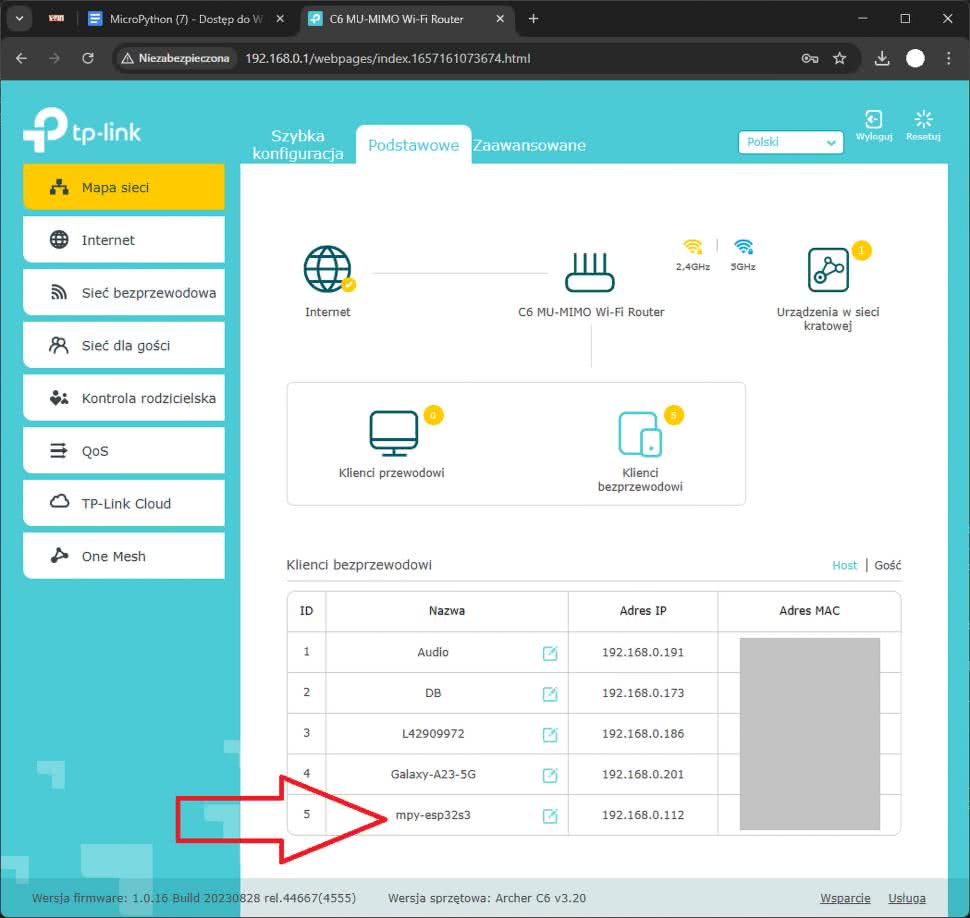The image size is (970, 918).
Task: Open the Polski language dropdown
Action: (791, 142)
